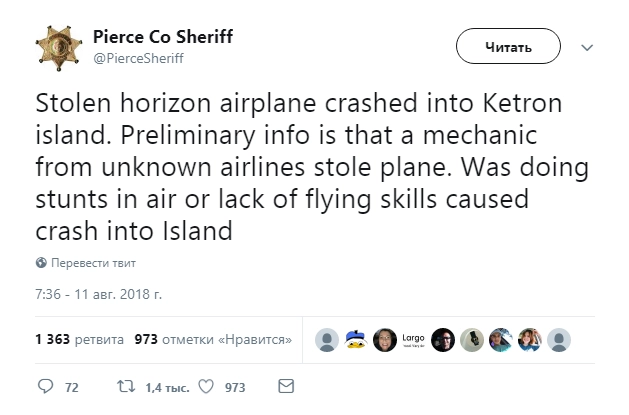Open the tweet options chevron dropdown
The width and height of the screenshot is (629, 415).
588,47
